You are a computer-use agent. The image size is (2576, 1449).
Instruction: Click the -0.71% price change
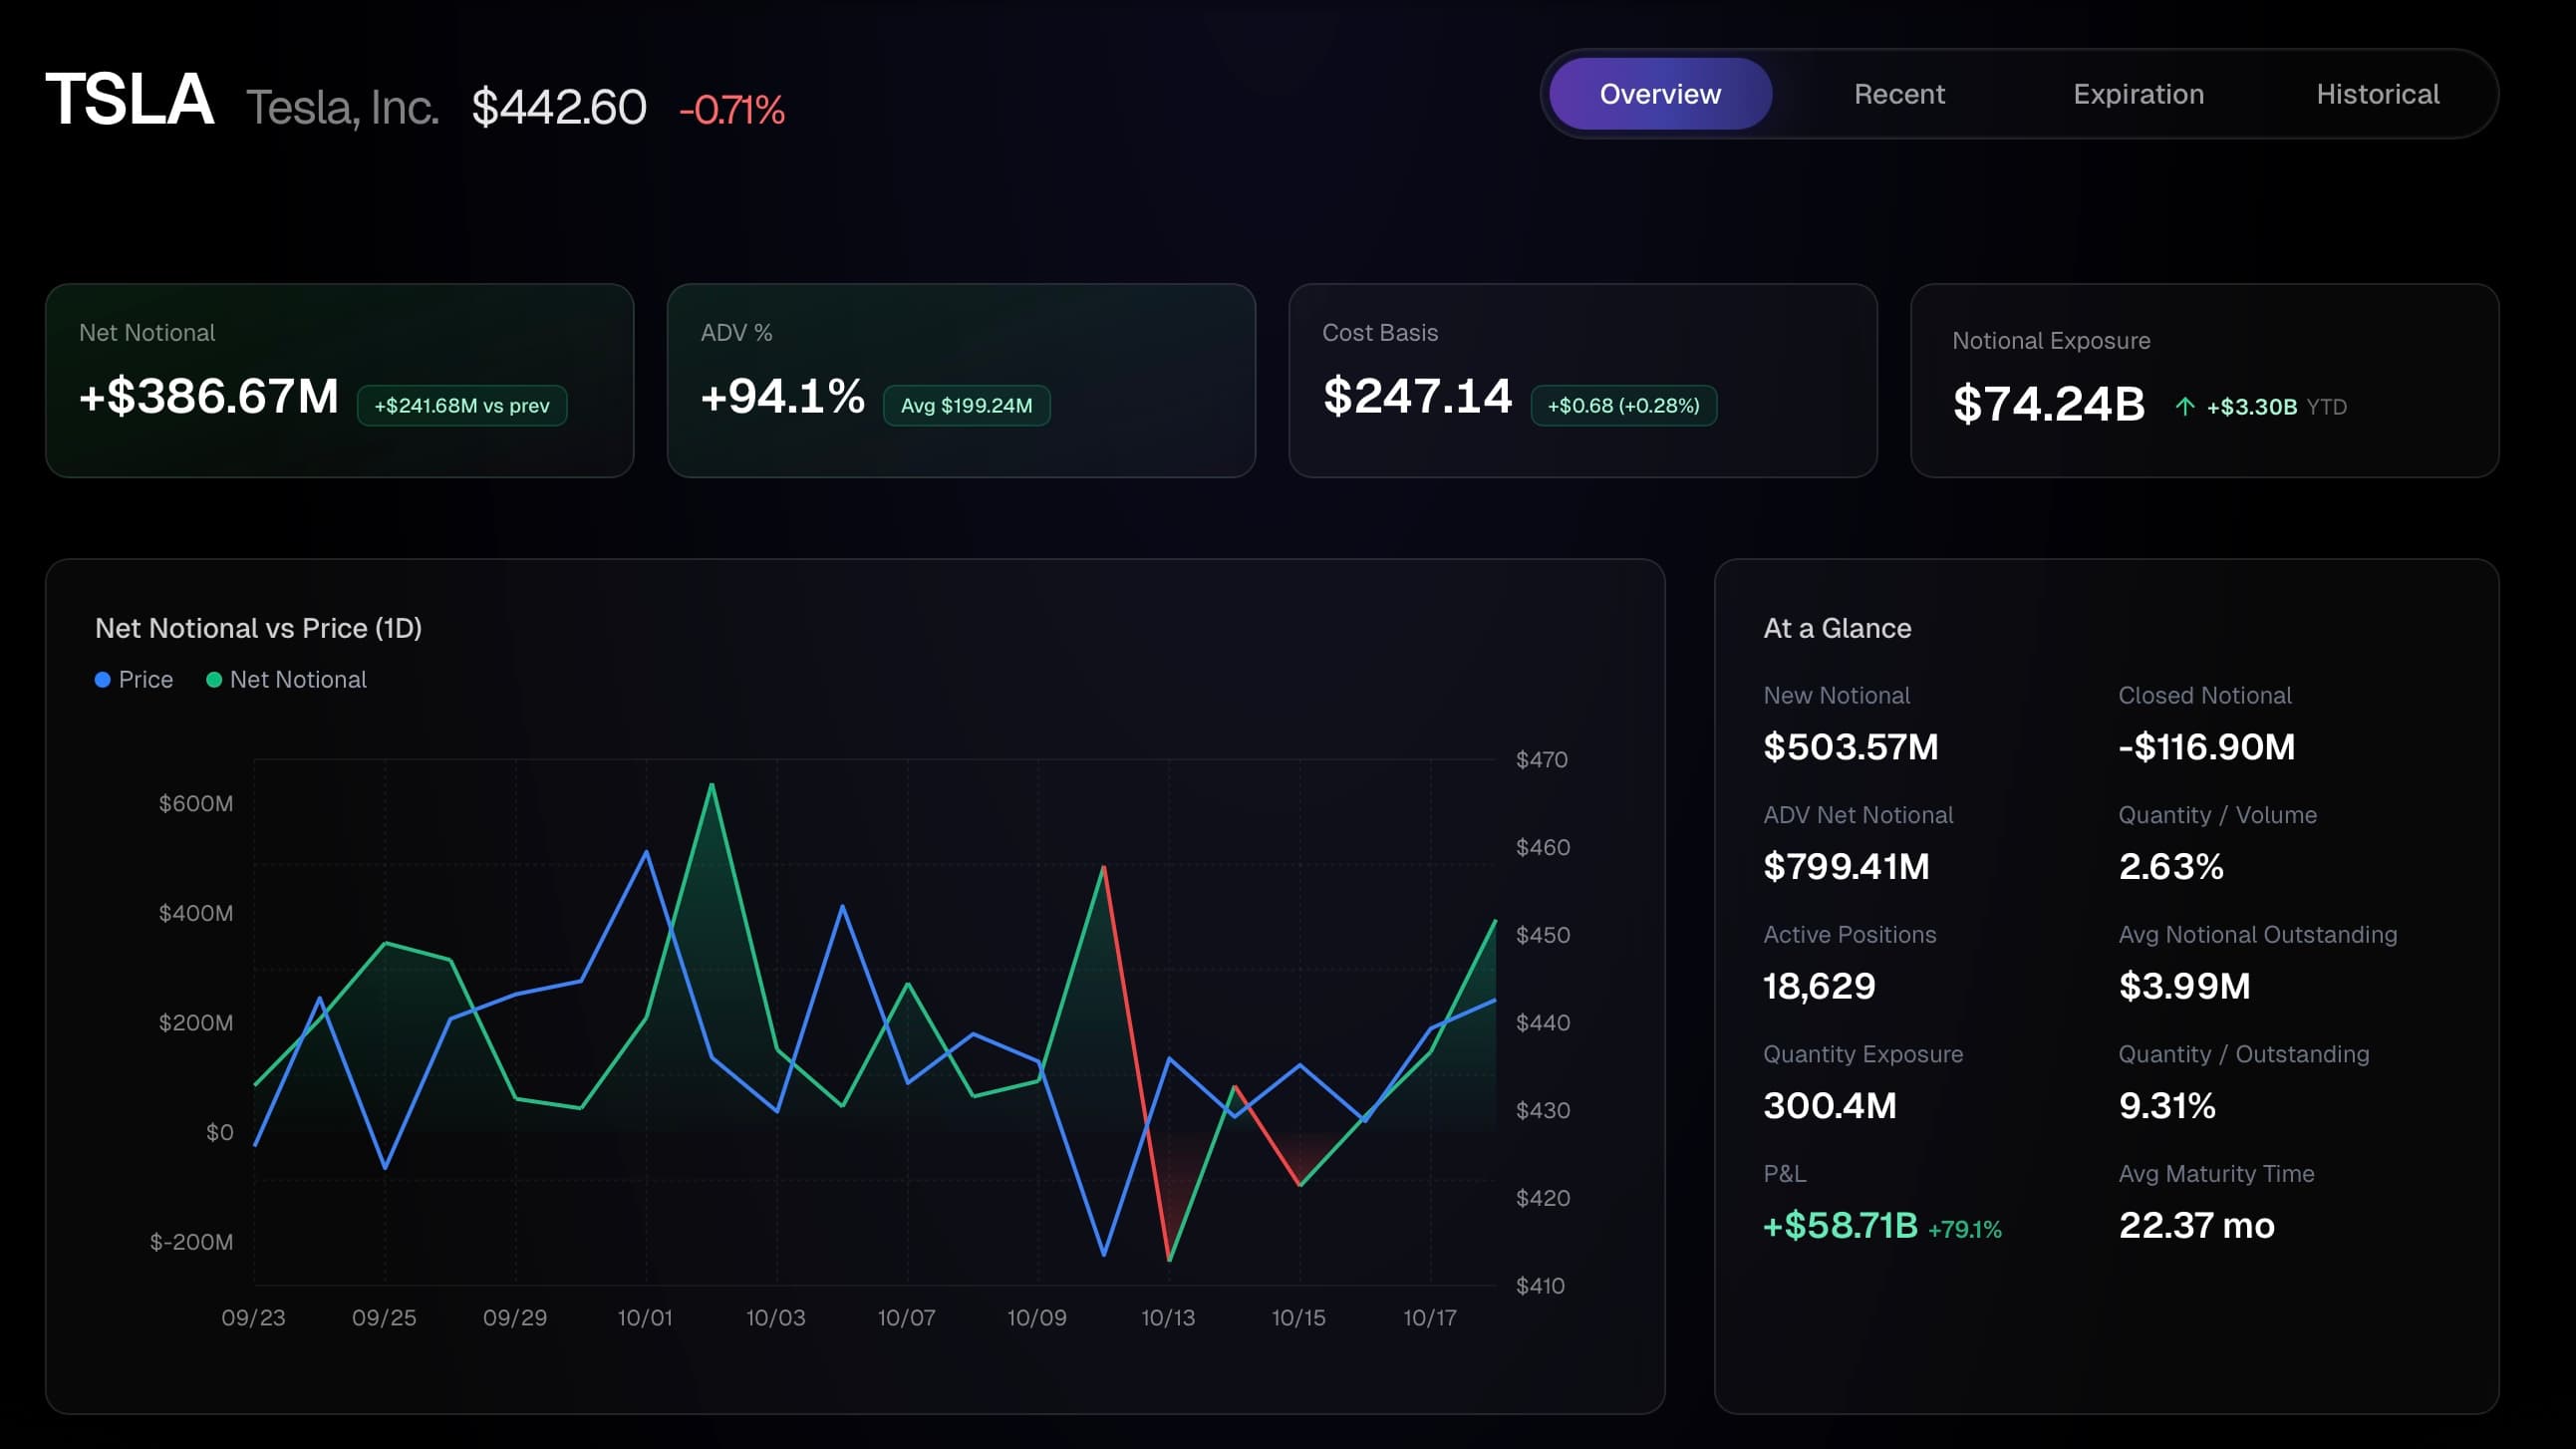(x=731, y=110)
